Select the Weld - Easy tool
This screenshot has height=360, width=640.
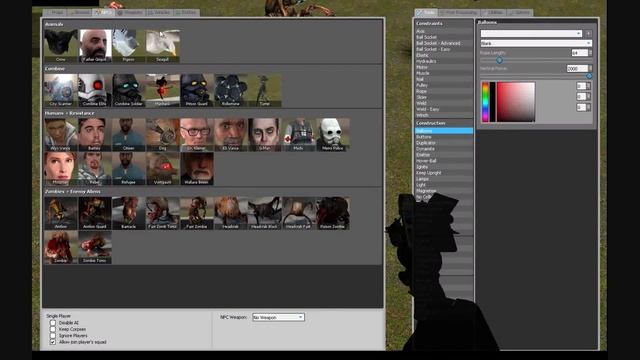(x=444, y=109)
